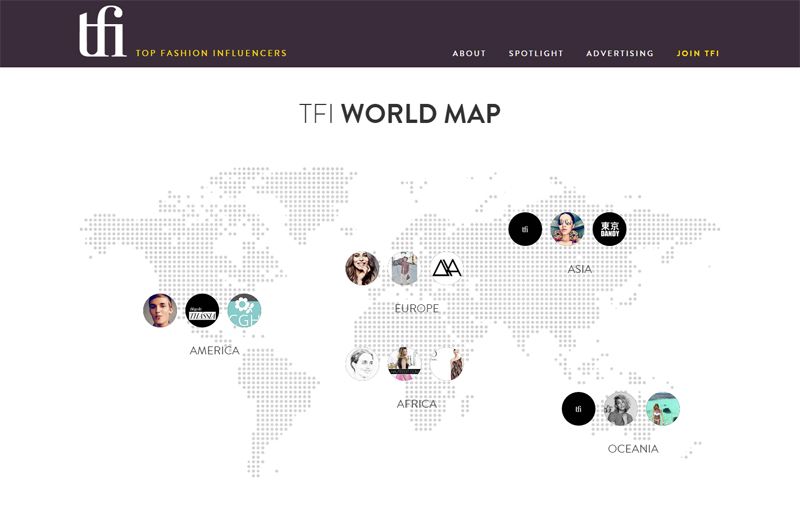This screenshot has height=511, width=800.
Task: Select the EUROPE region label
Action: [417, 309]
